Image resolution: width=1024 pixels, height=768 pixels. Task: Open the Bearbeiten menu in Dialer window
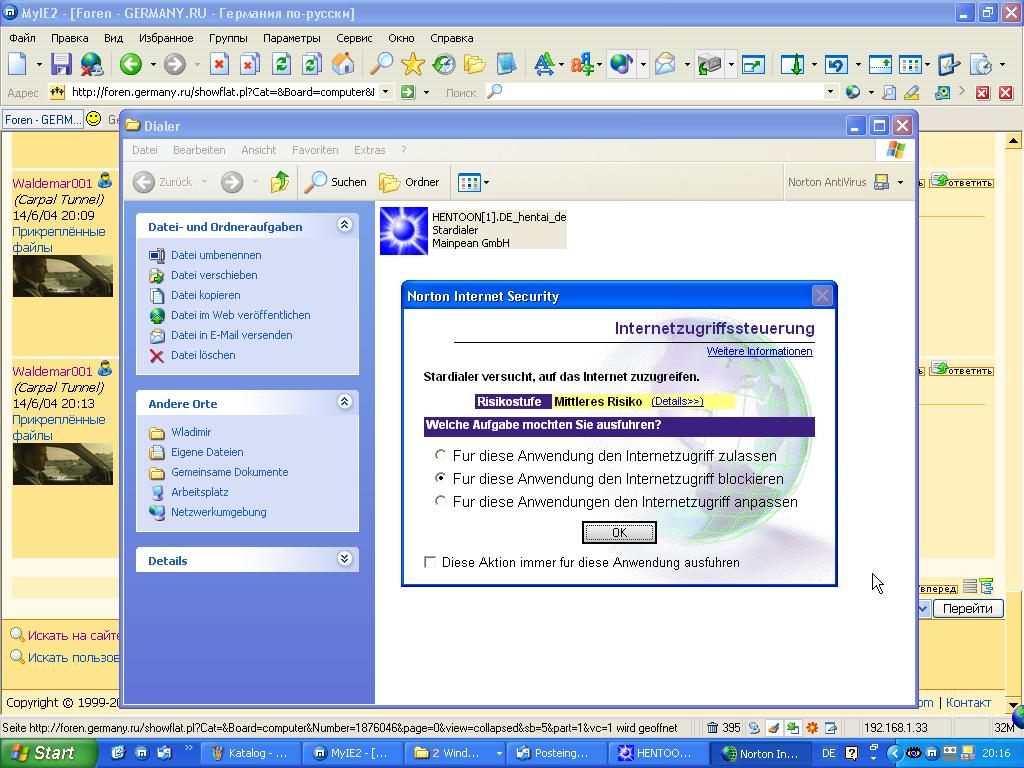point(199,150)
